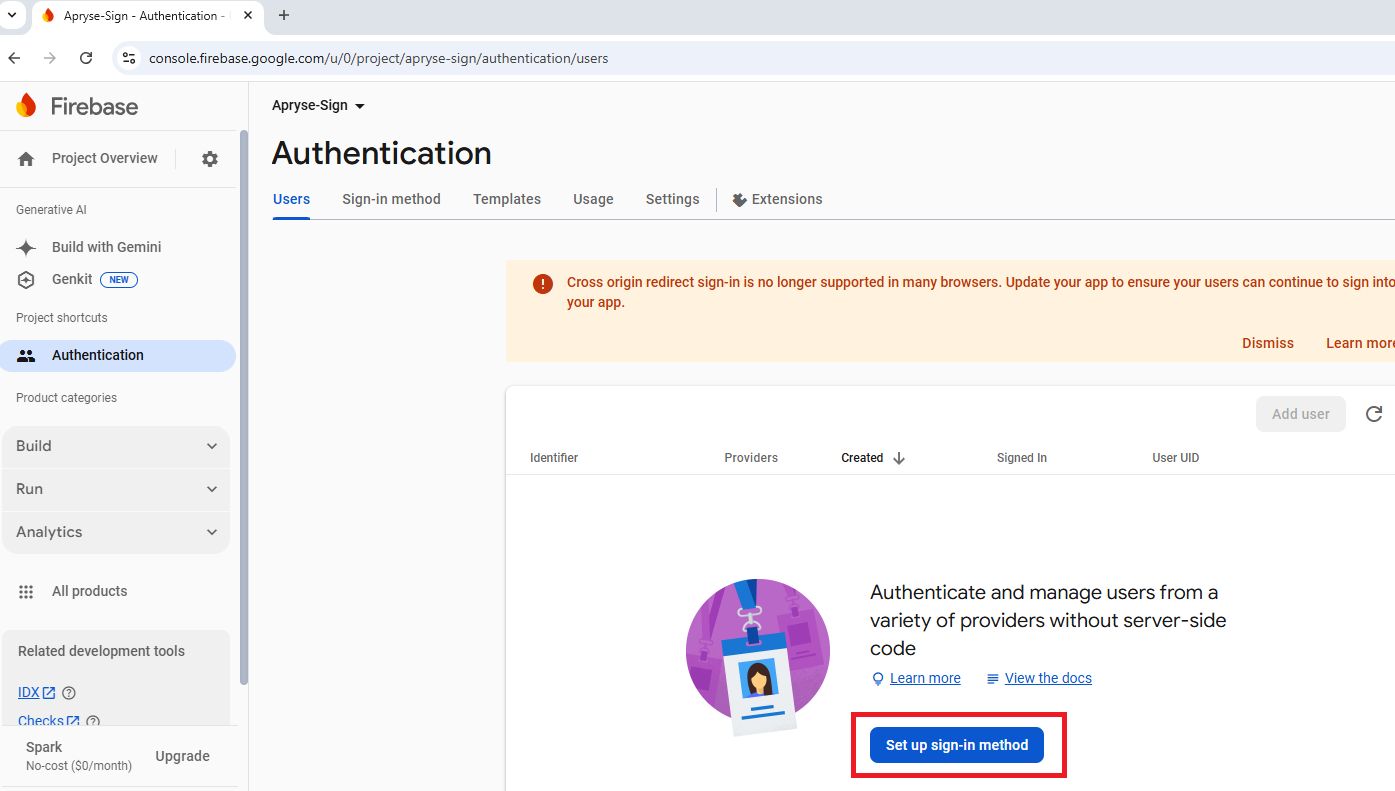
Task: Click the Identifier column header
Action: point(554,458)
